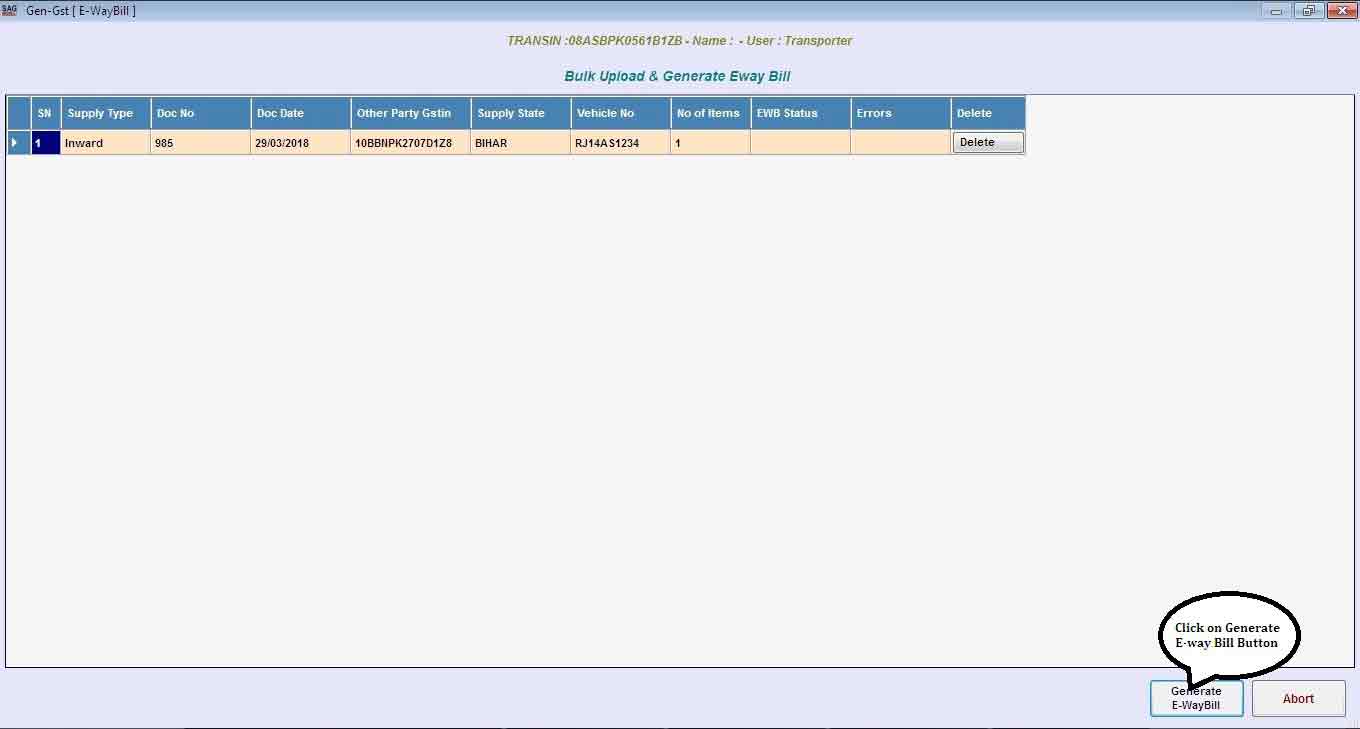Viewport: 1360px width, 729px height.
Task: Click the Gen-Gst app icon in title bar
Action: pyautogui.click(x=10, y=10)
